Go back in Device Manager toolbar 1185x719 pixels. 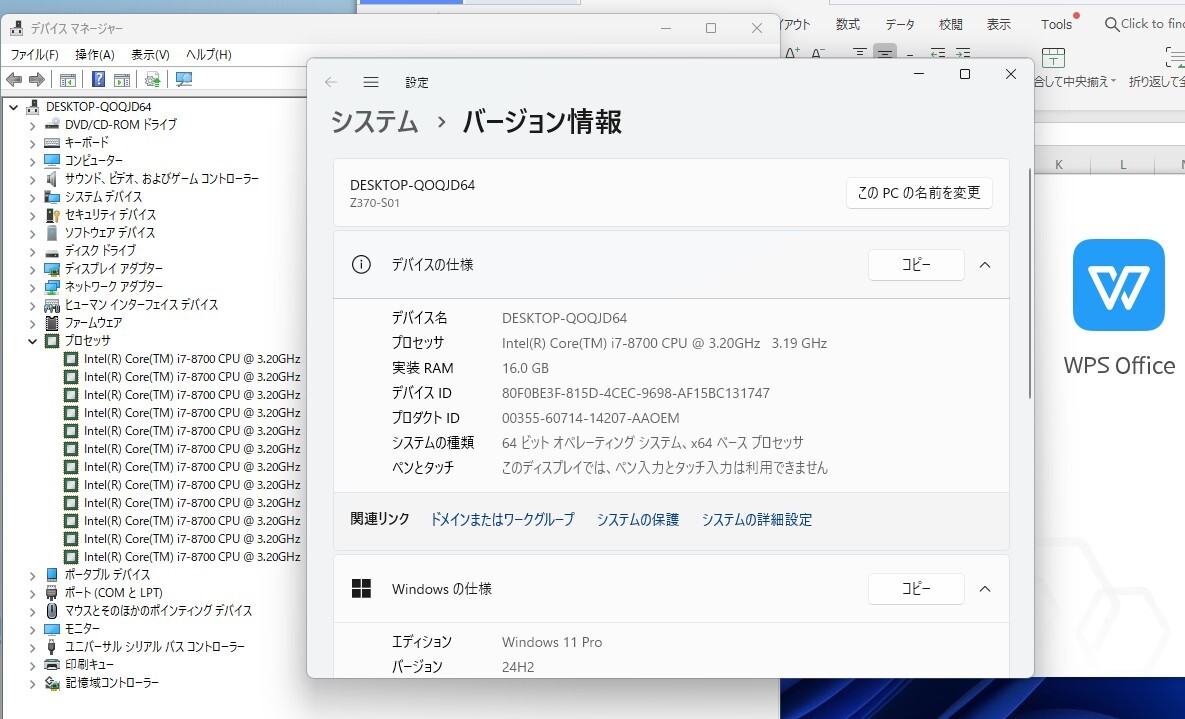coord(14,79)
